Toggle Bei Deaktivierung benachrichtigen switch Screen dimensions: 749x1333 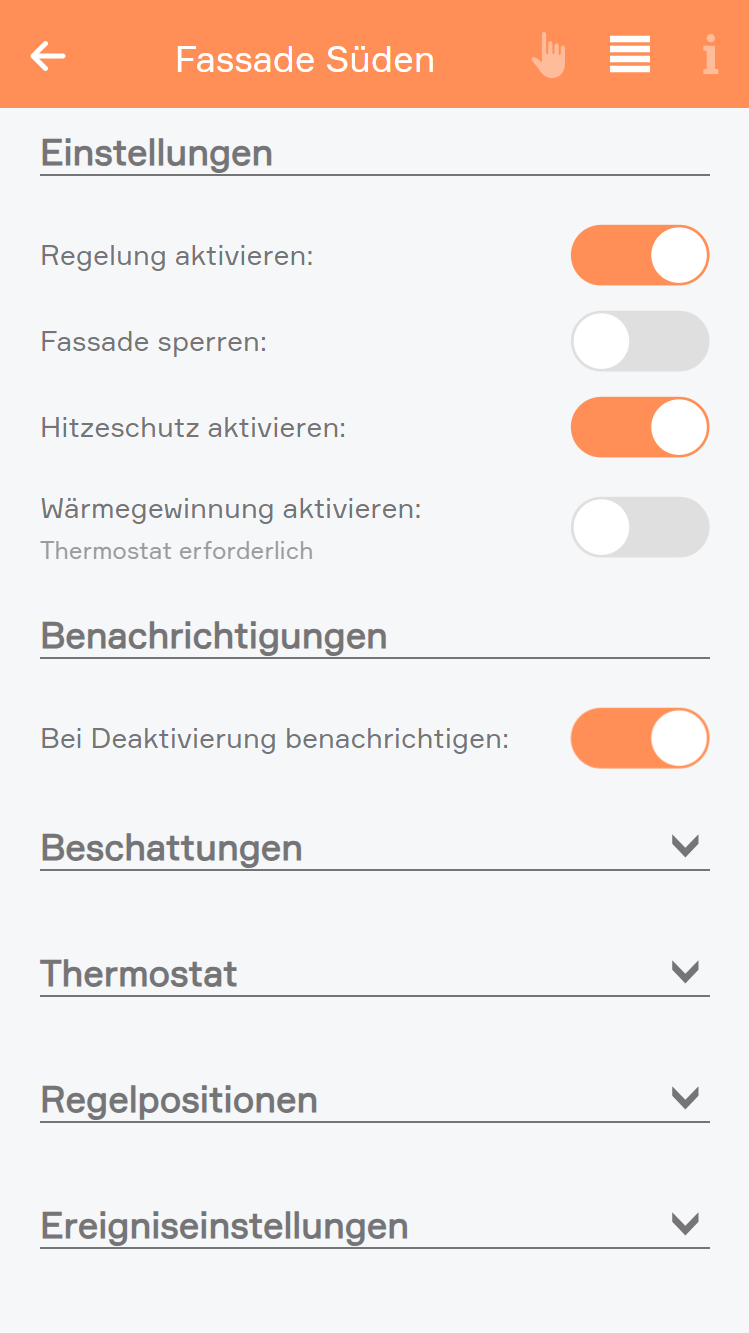point(640,739)
